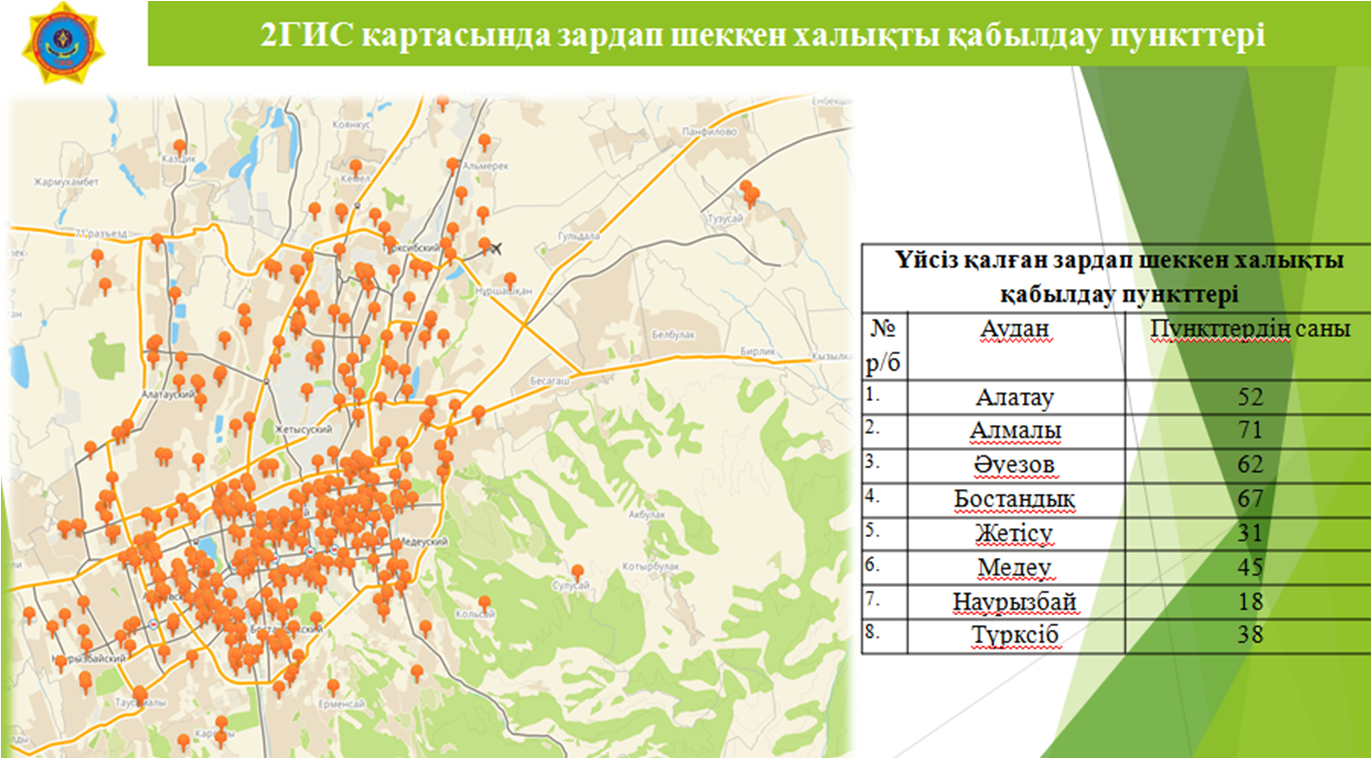The height and width of the screenshot is (759, 1372).
Task: Click the value 38 in Түрксіб row
Action: tap(1250, 636)
